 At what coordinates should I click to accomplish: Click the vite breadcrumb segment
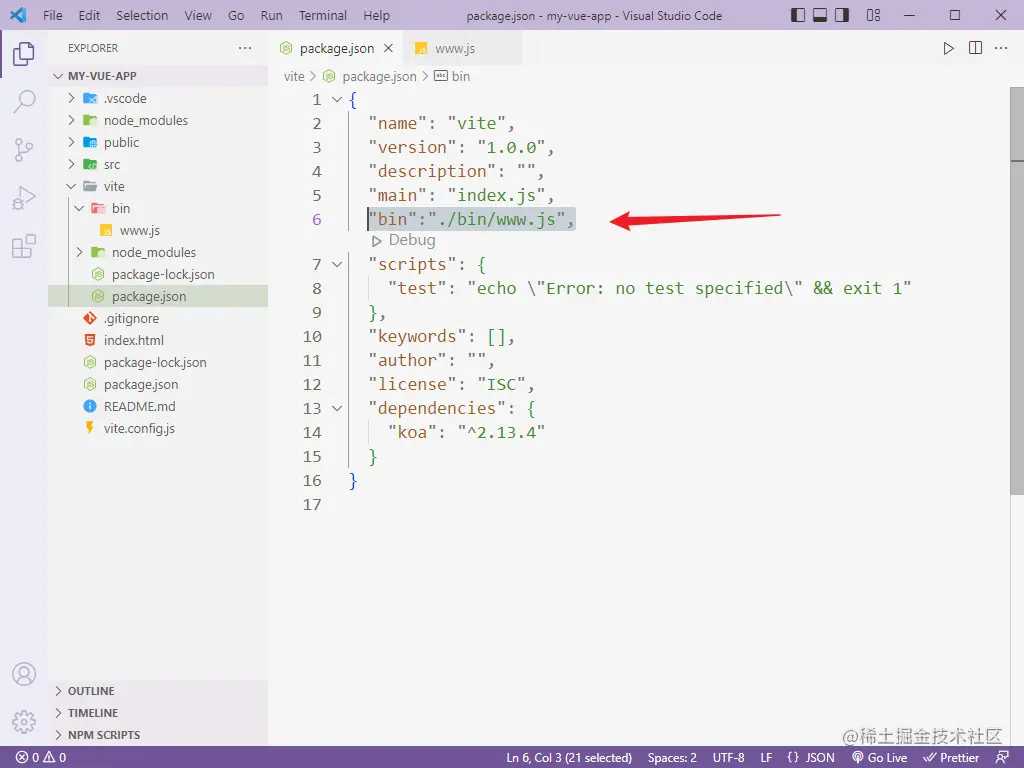tap(294, 76)
